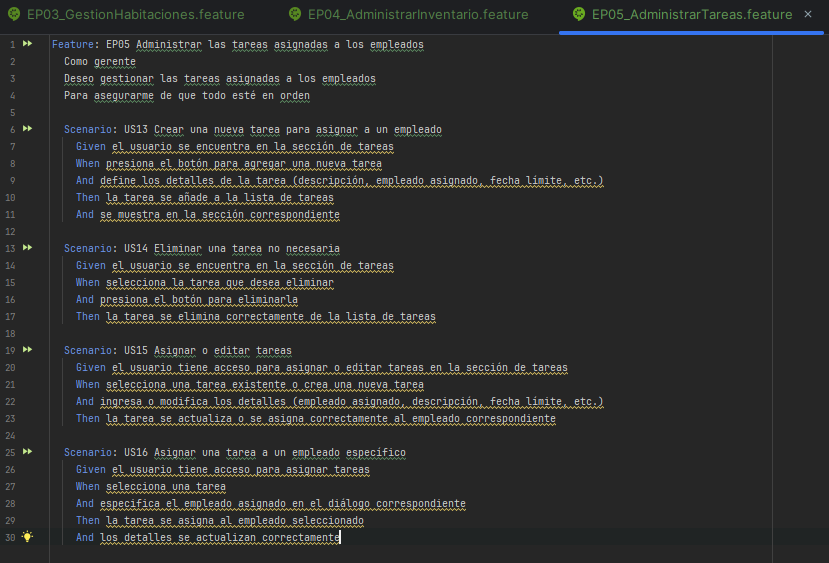Run the Feature with gutter icon on line 1
The height and width of the screenshot is (563, 829).
27,44
